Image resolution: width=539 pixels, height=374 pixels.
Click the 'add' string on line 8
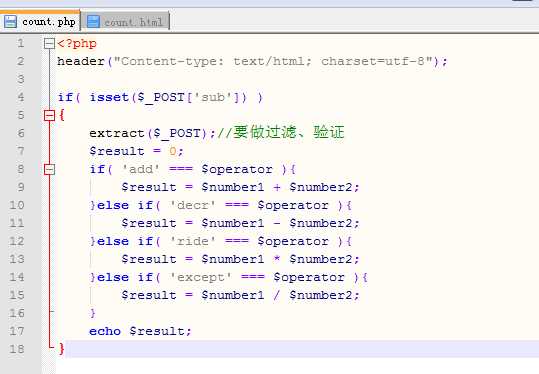click(x=141, y=169)
